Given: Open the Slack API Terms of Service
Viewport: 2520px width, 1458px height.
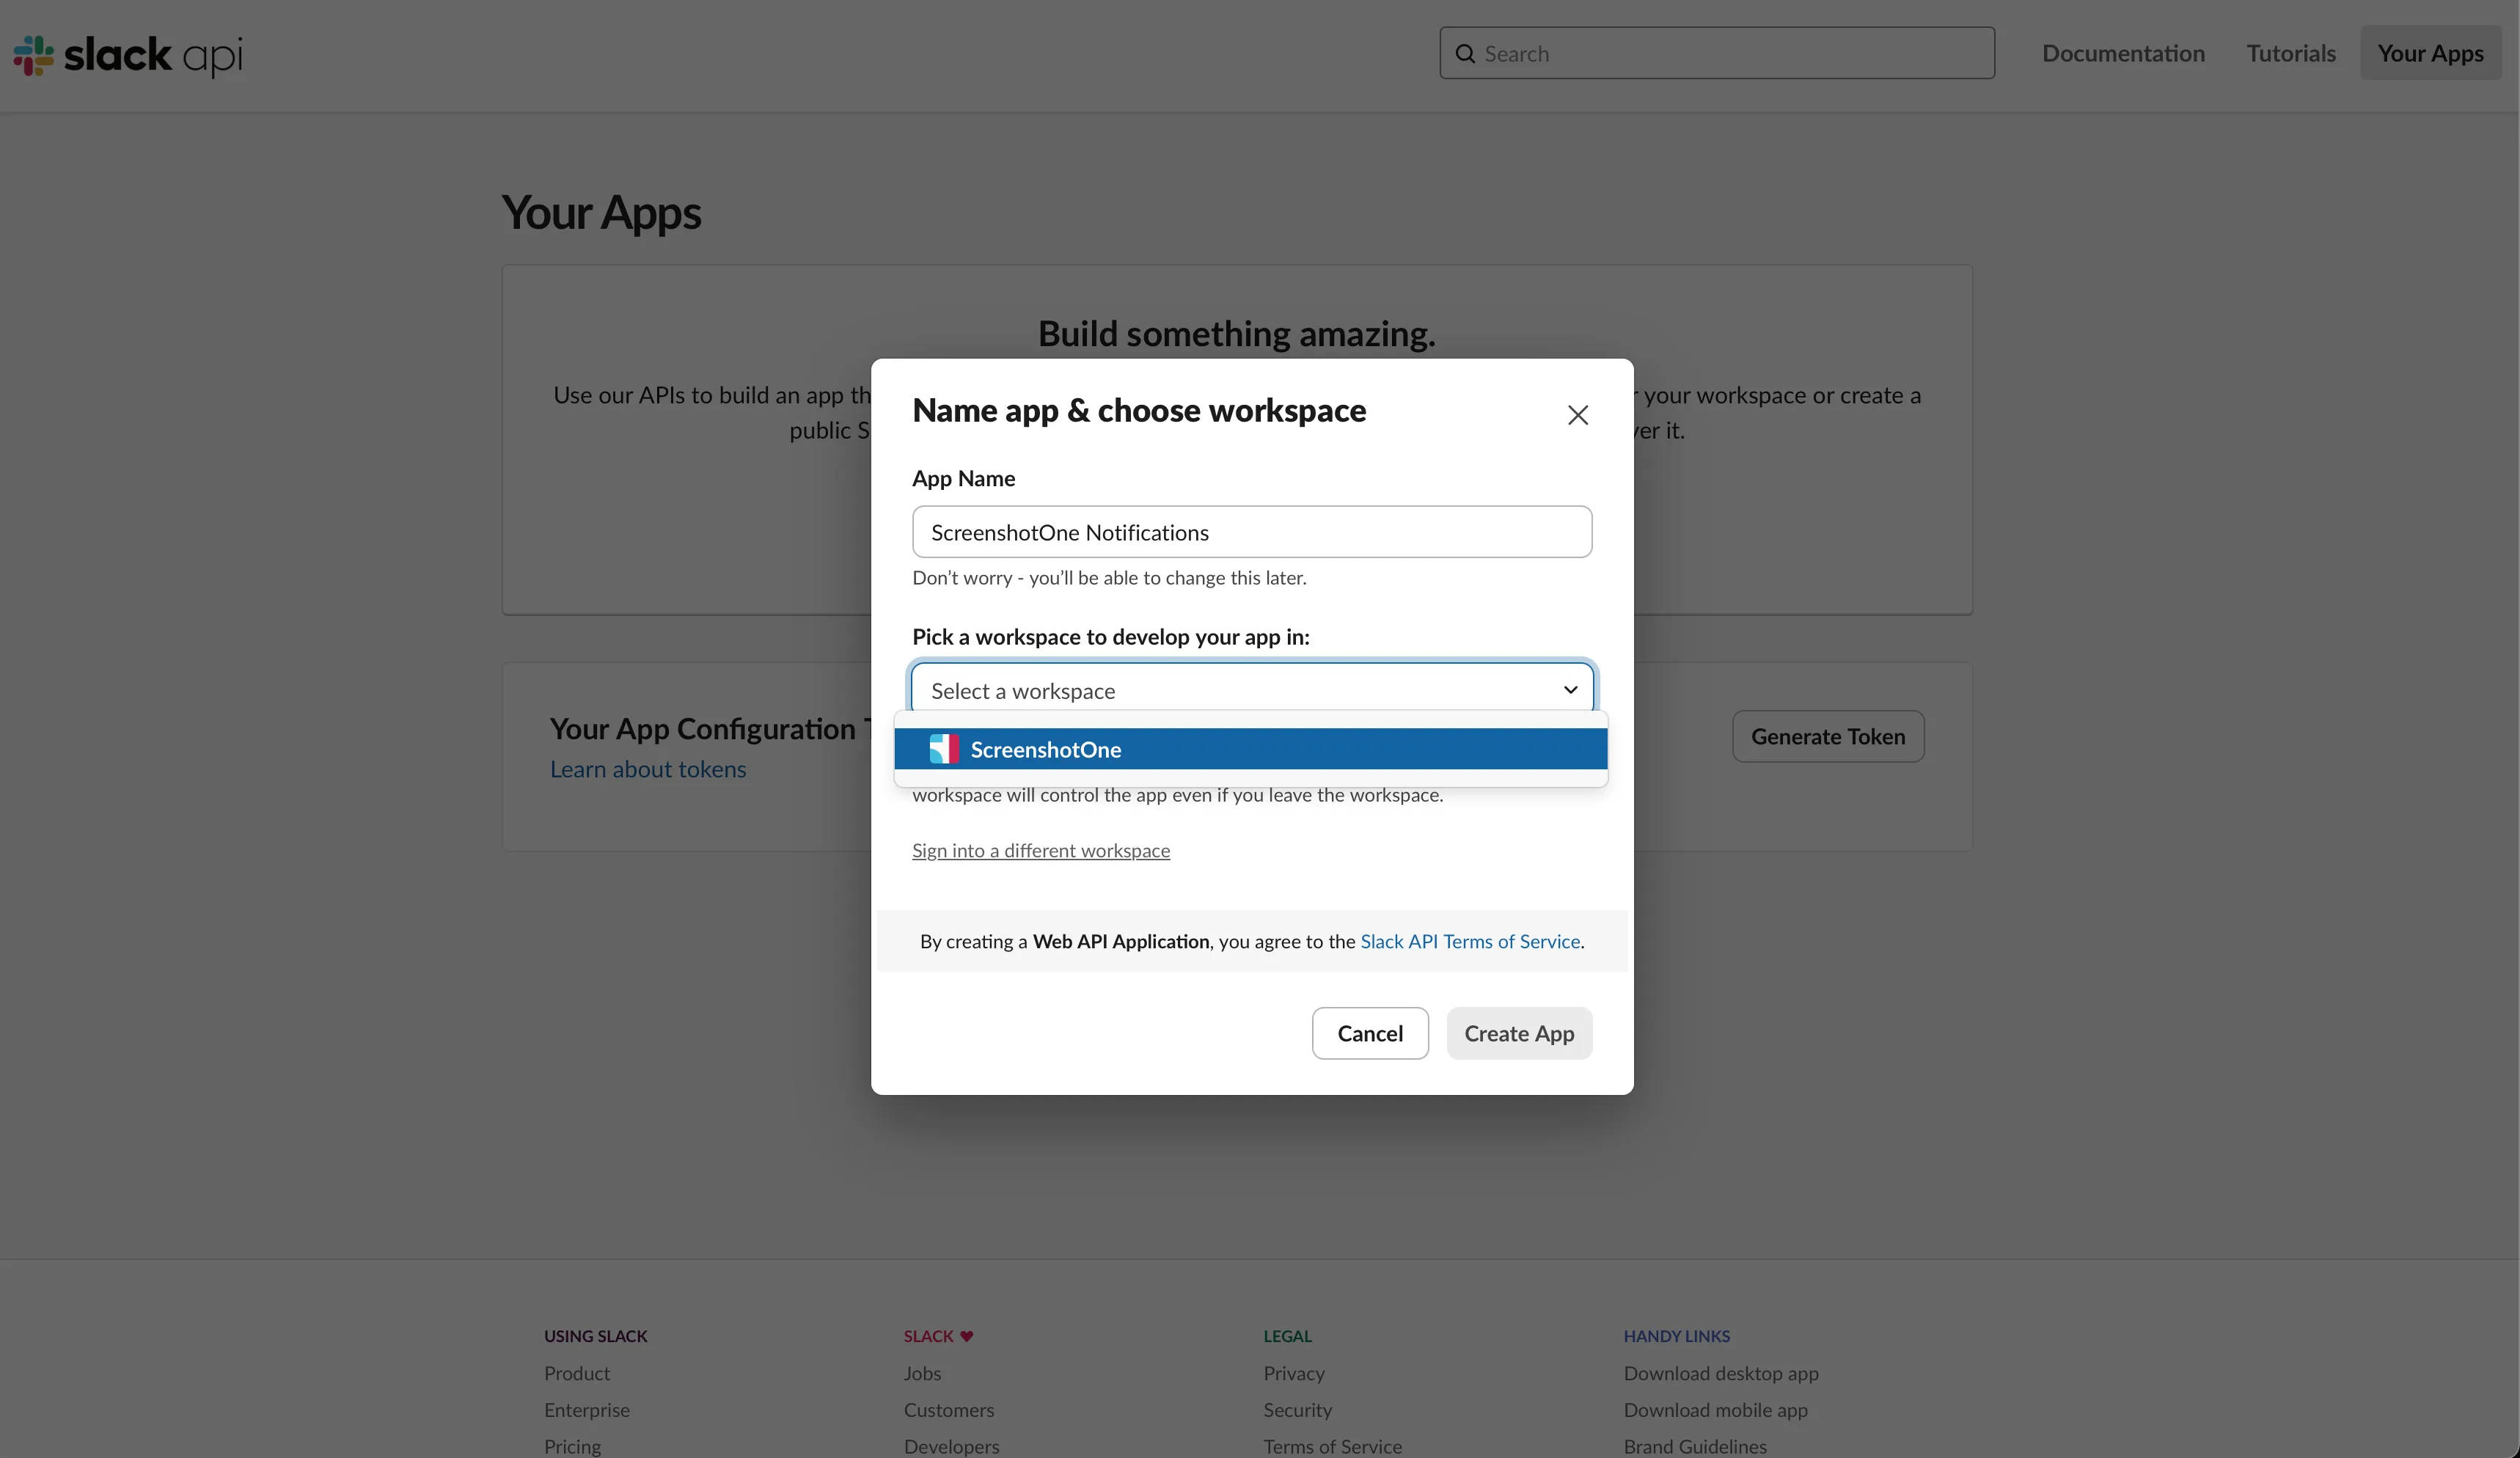Looking at the screenshot, I should (1469, 941).
